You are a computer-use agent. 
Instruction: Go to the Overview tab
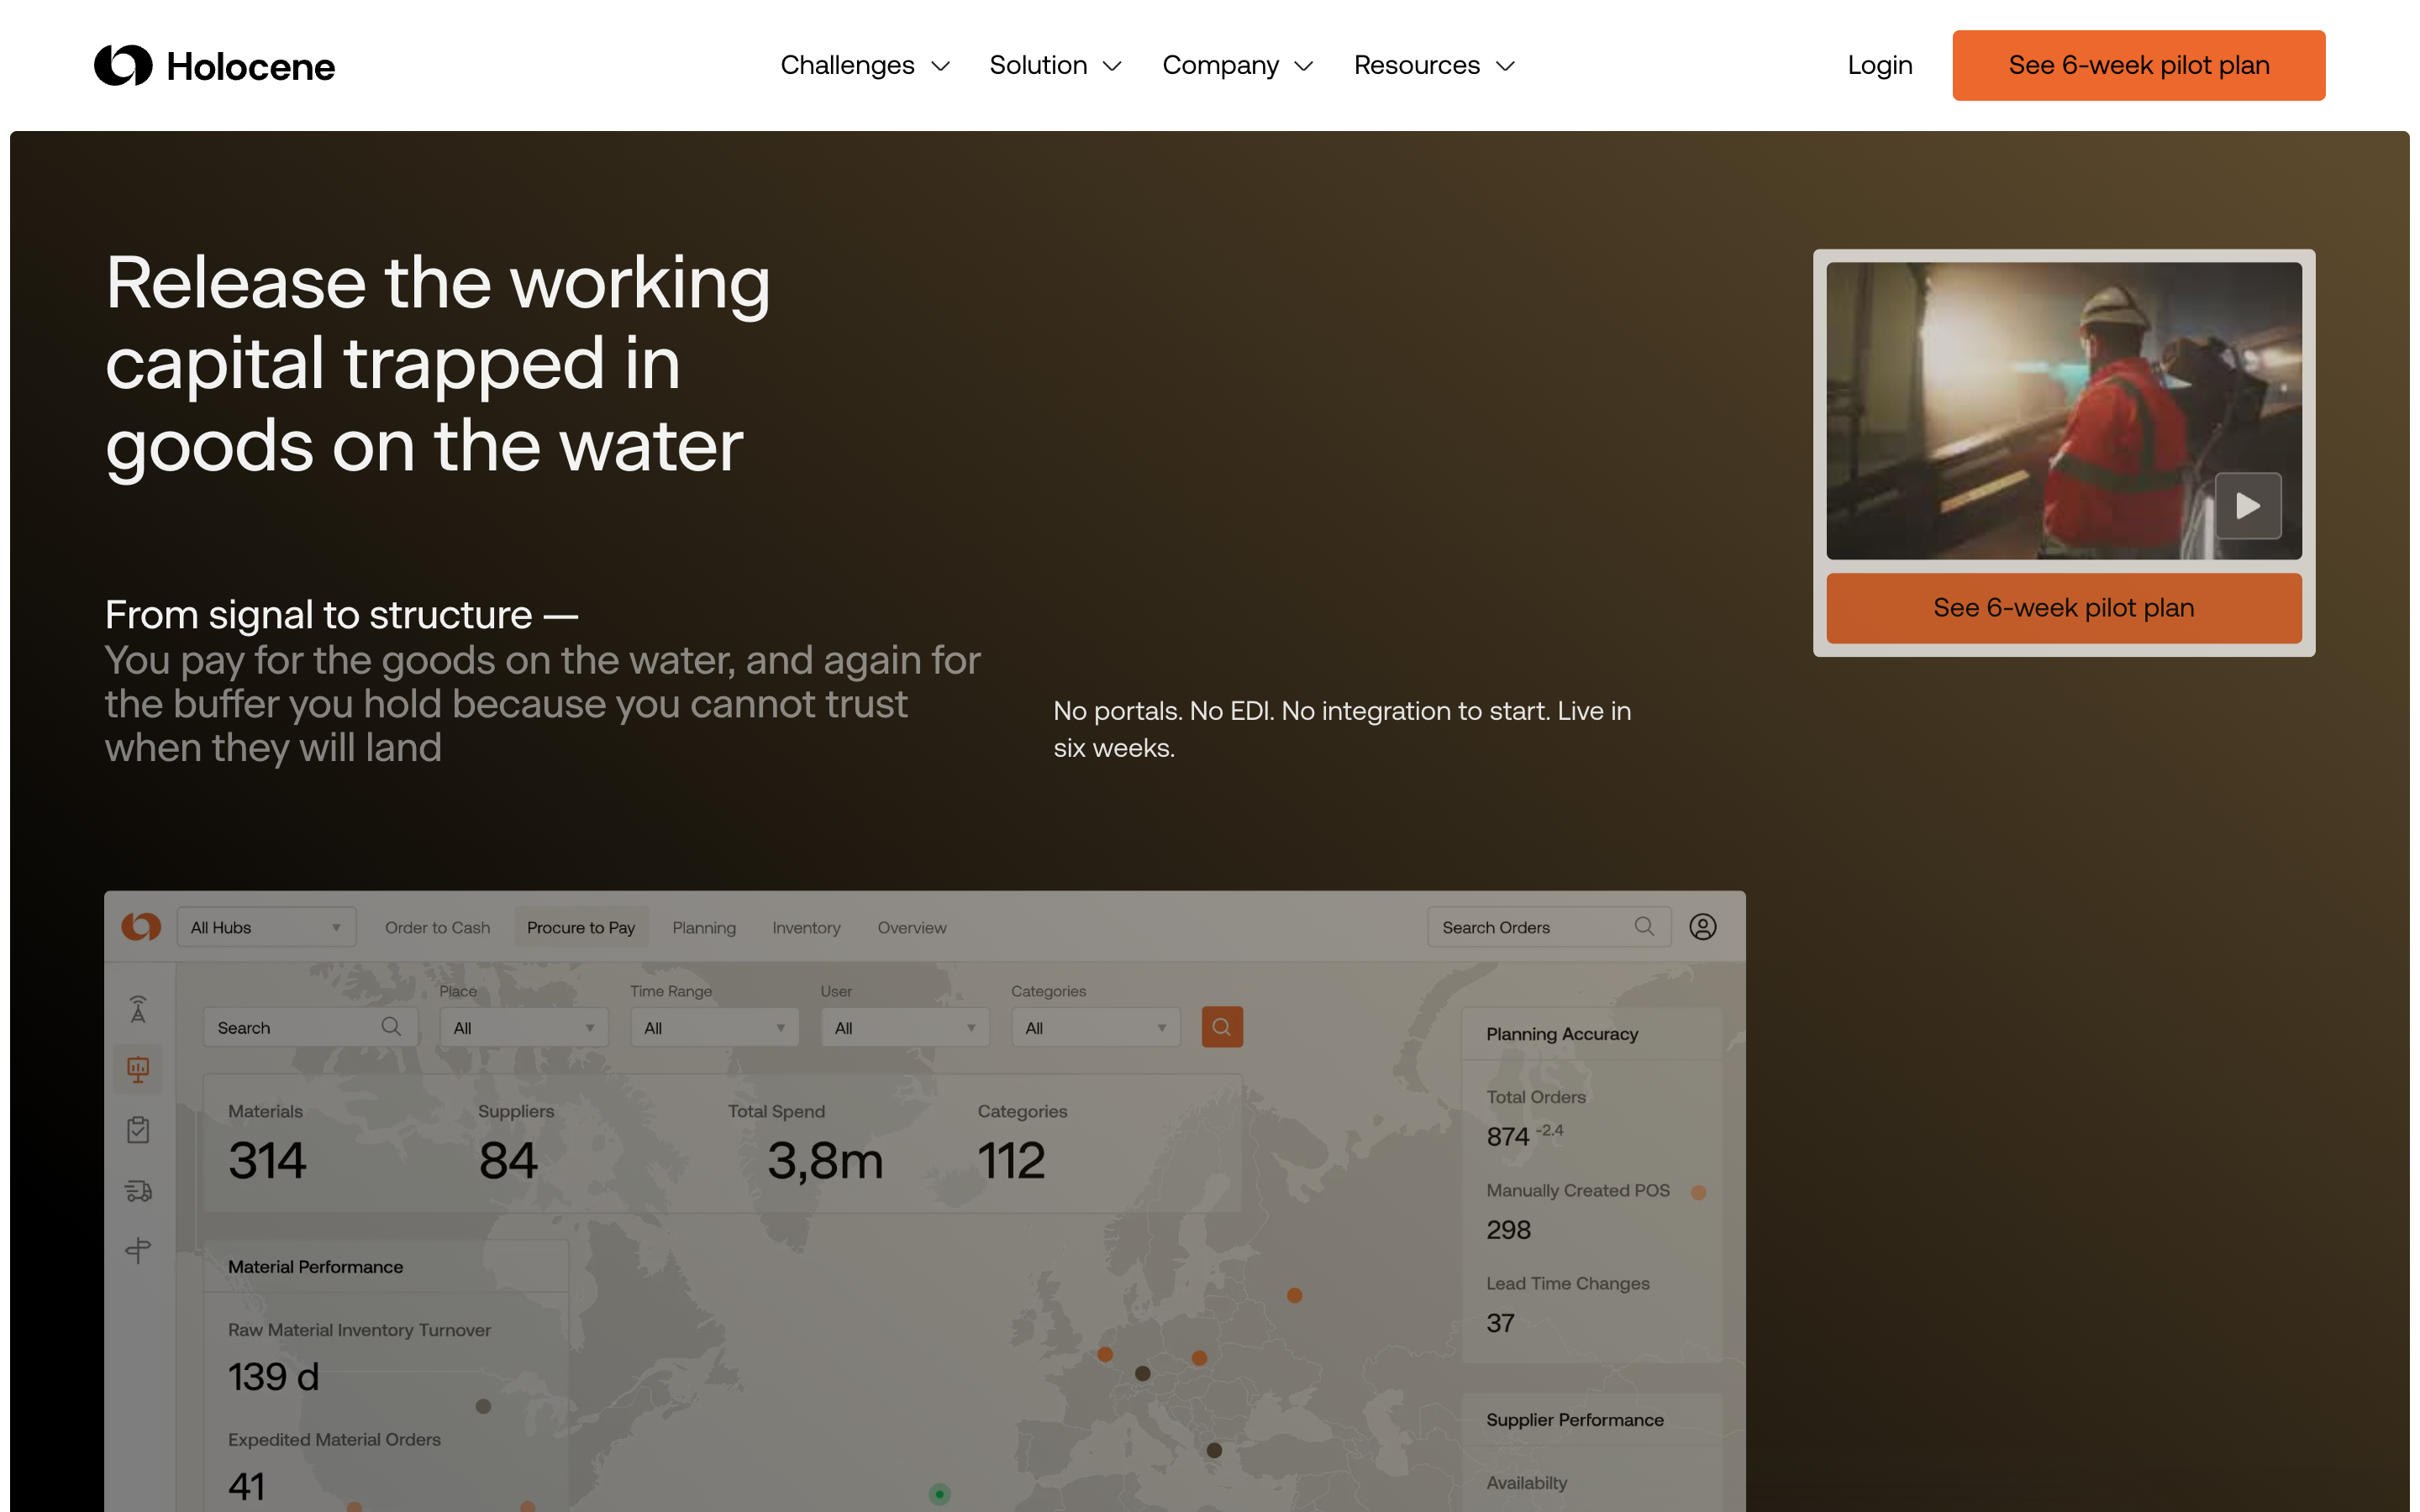tap(911, 927)
